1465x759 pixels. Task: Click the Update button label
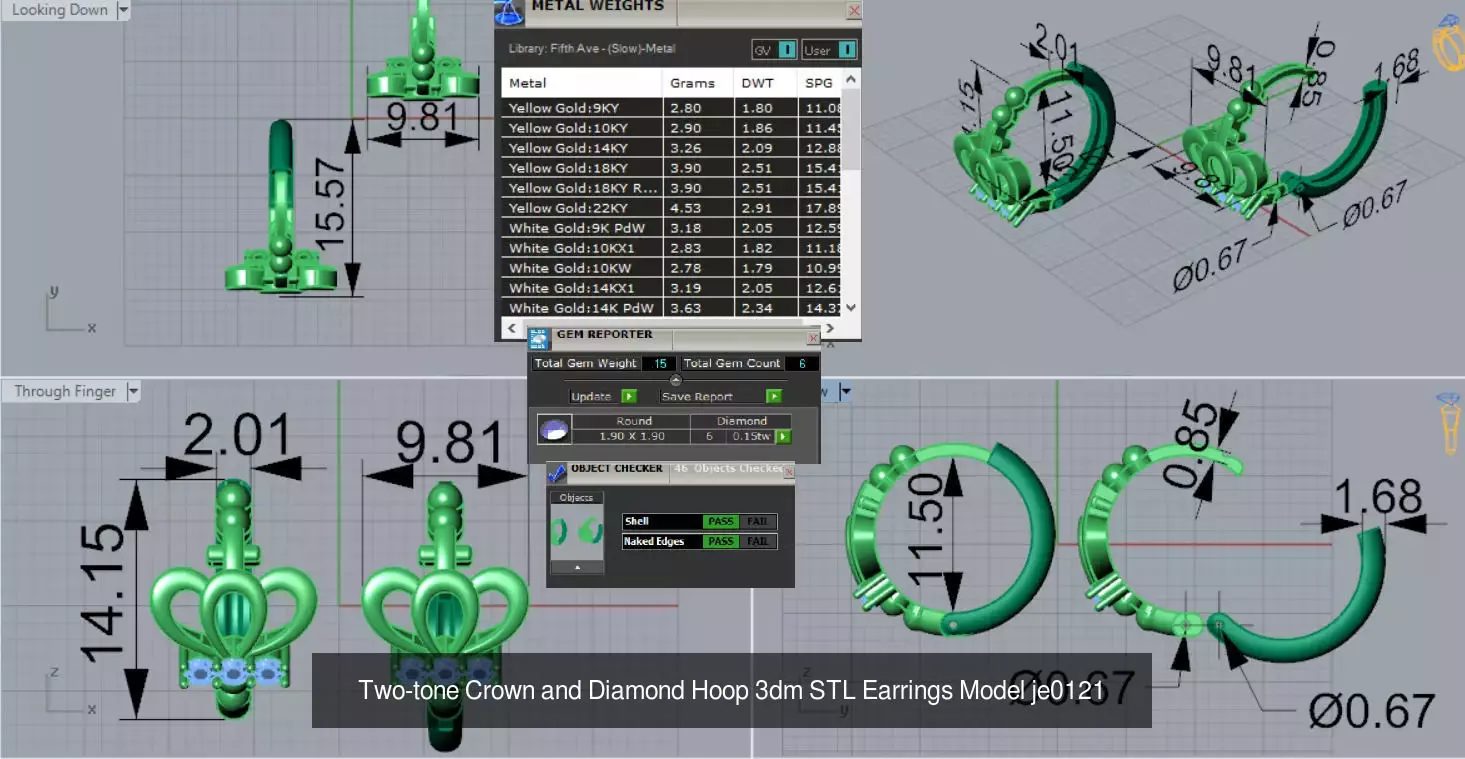point(591,396)
